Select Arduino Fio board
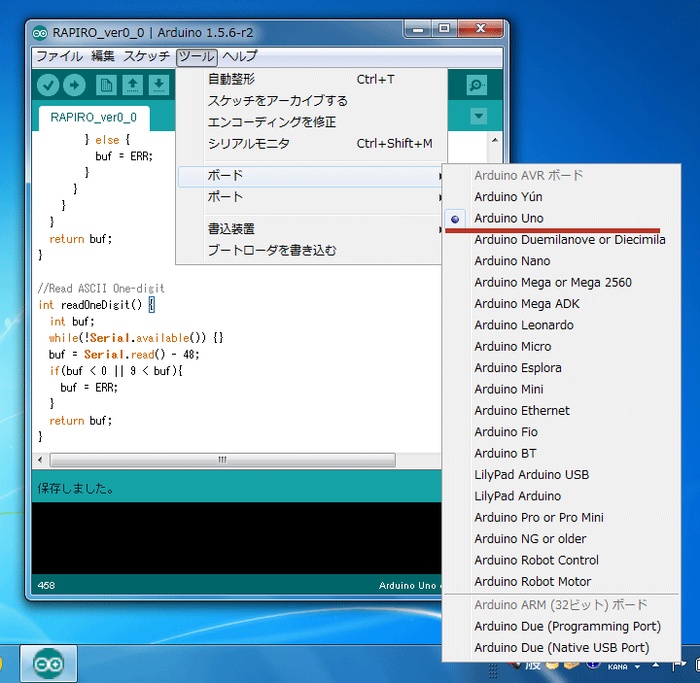Viewport: 700px width, 683px height. coord(561,432)
